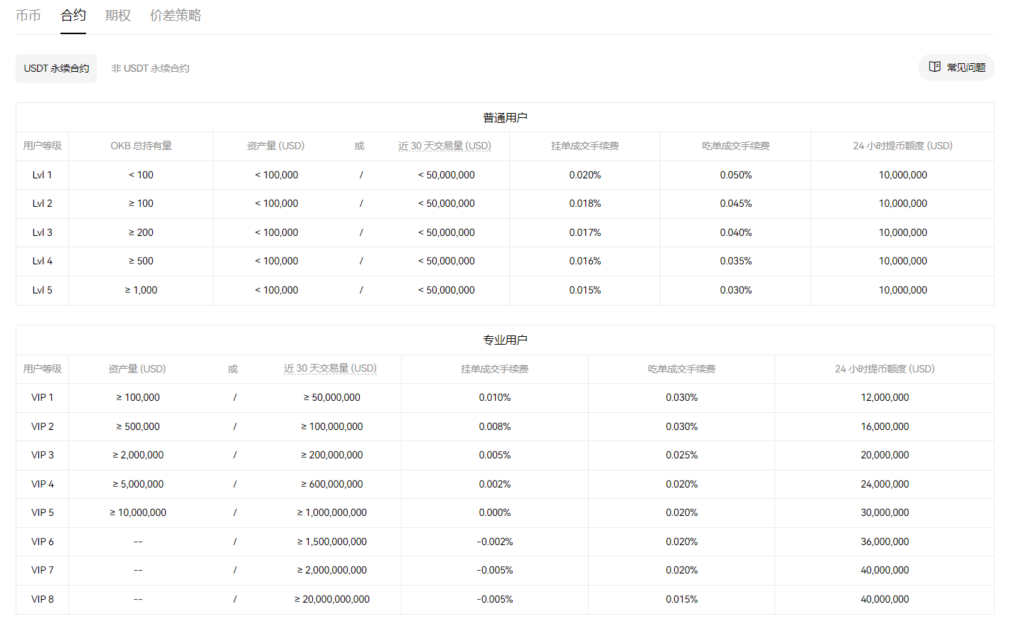Click VIP 1 maker fee 0.010%

click(494, 398)
